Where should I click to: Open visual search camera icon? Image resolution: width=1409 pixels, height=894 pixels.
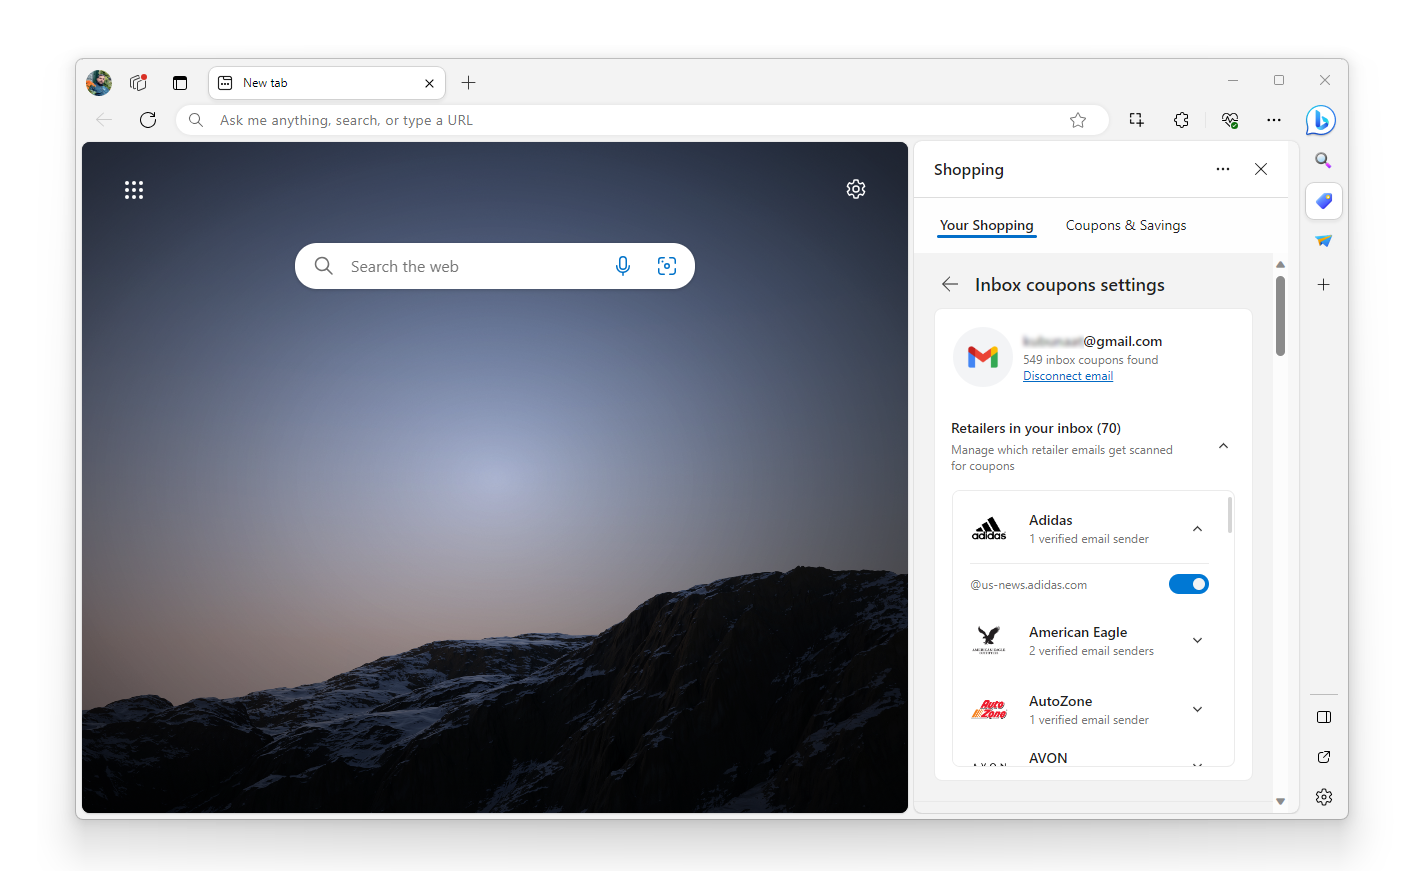click(667, 266)
